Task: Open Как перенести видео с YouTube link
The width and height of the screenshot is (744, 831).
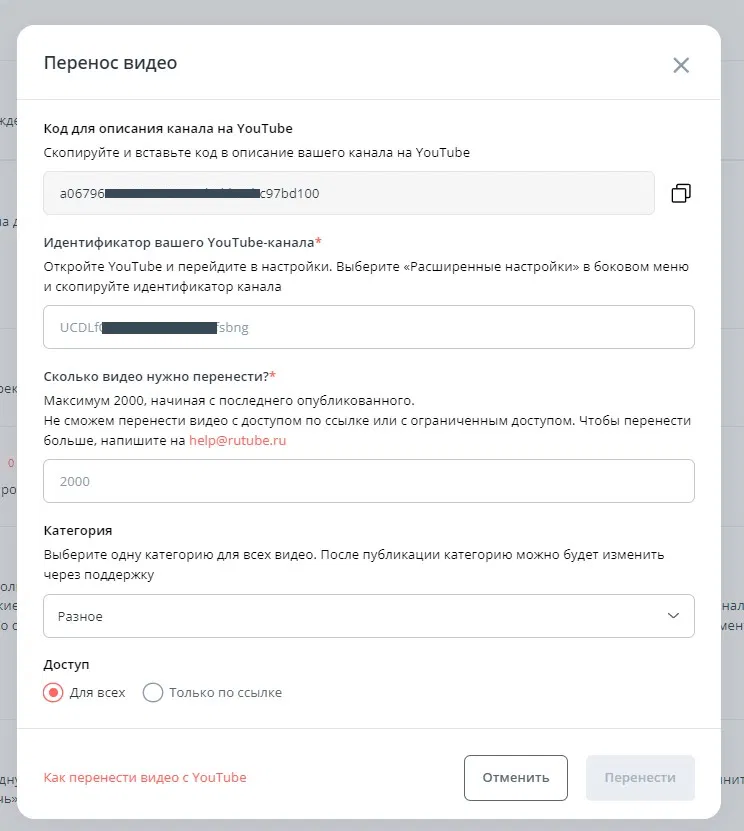Action: click(x=145, y=777)
